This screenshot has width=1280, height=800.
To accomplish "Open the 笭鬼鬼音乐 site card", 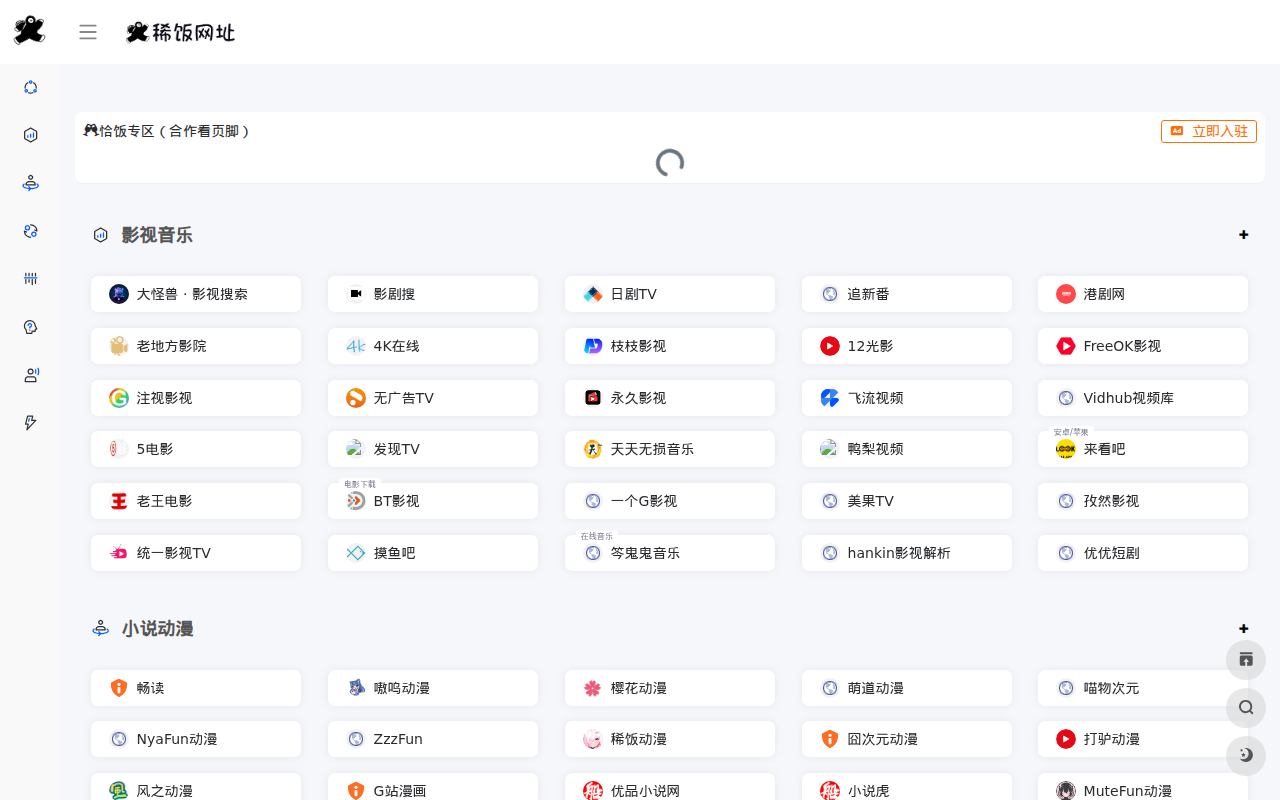I will pos(670,553).
